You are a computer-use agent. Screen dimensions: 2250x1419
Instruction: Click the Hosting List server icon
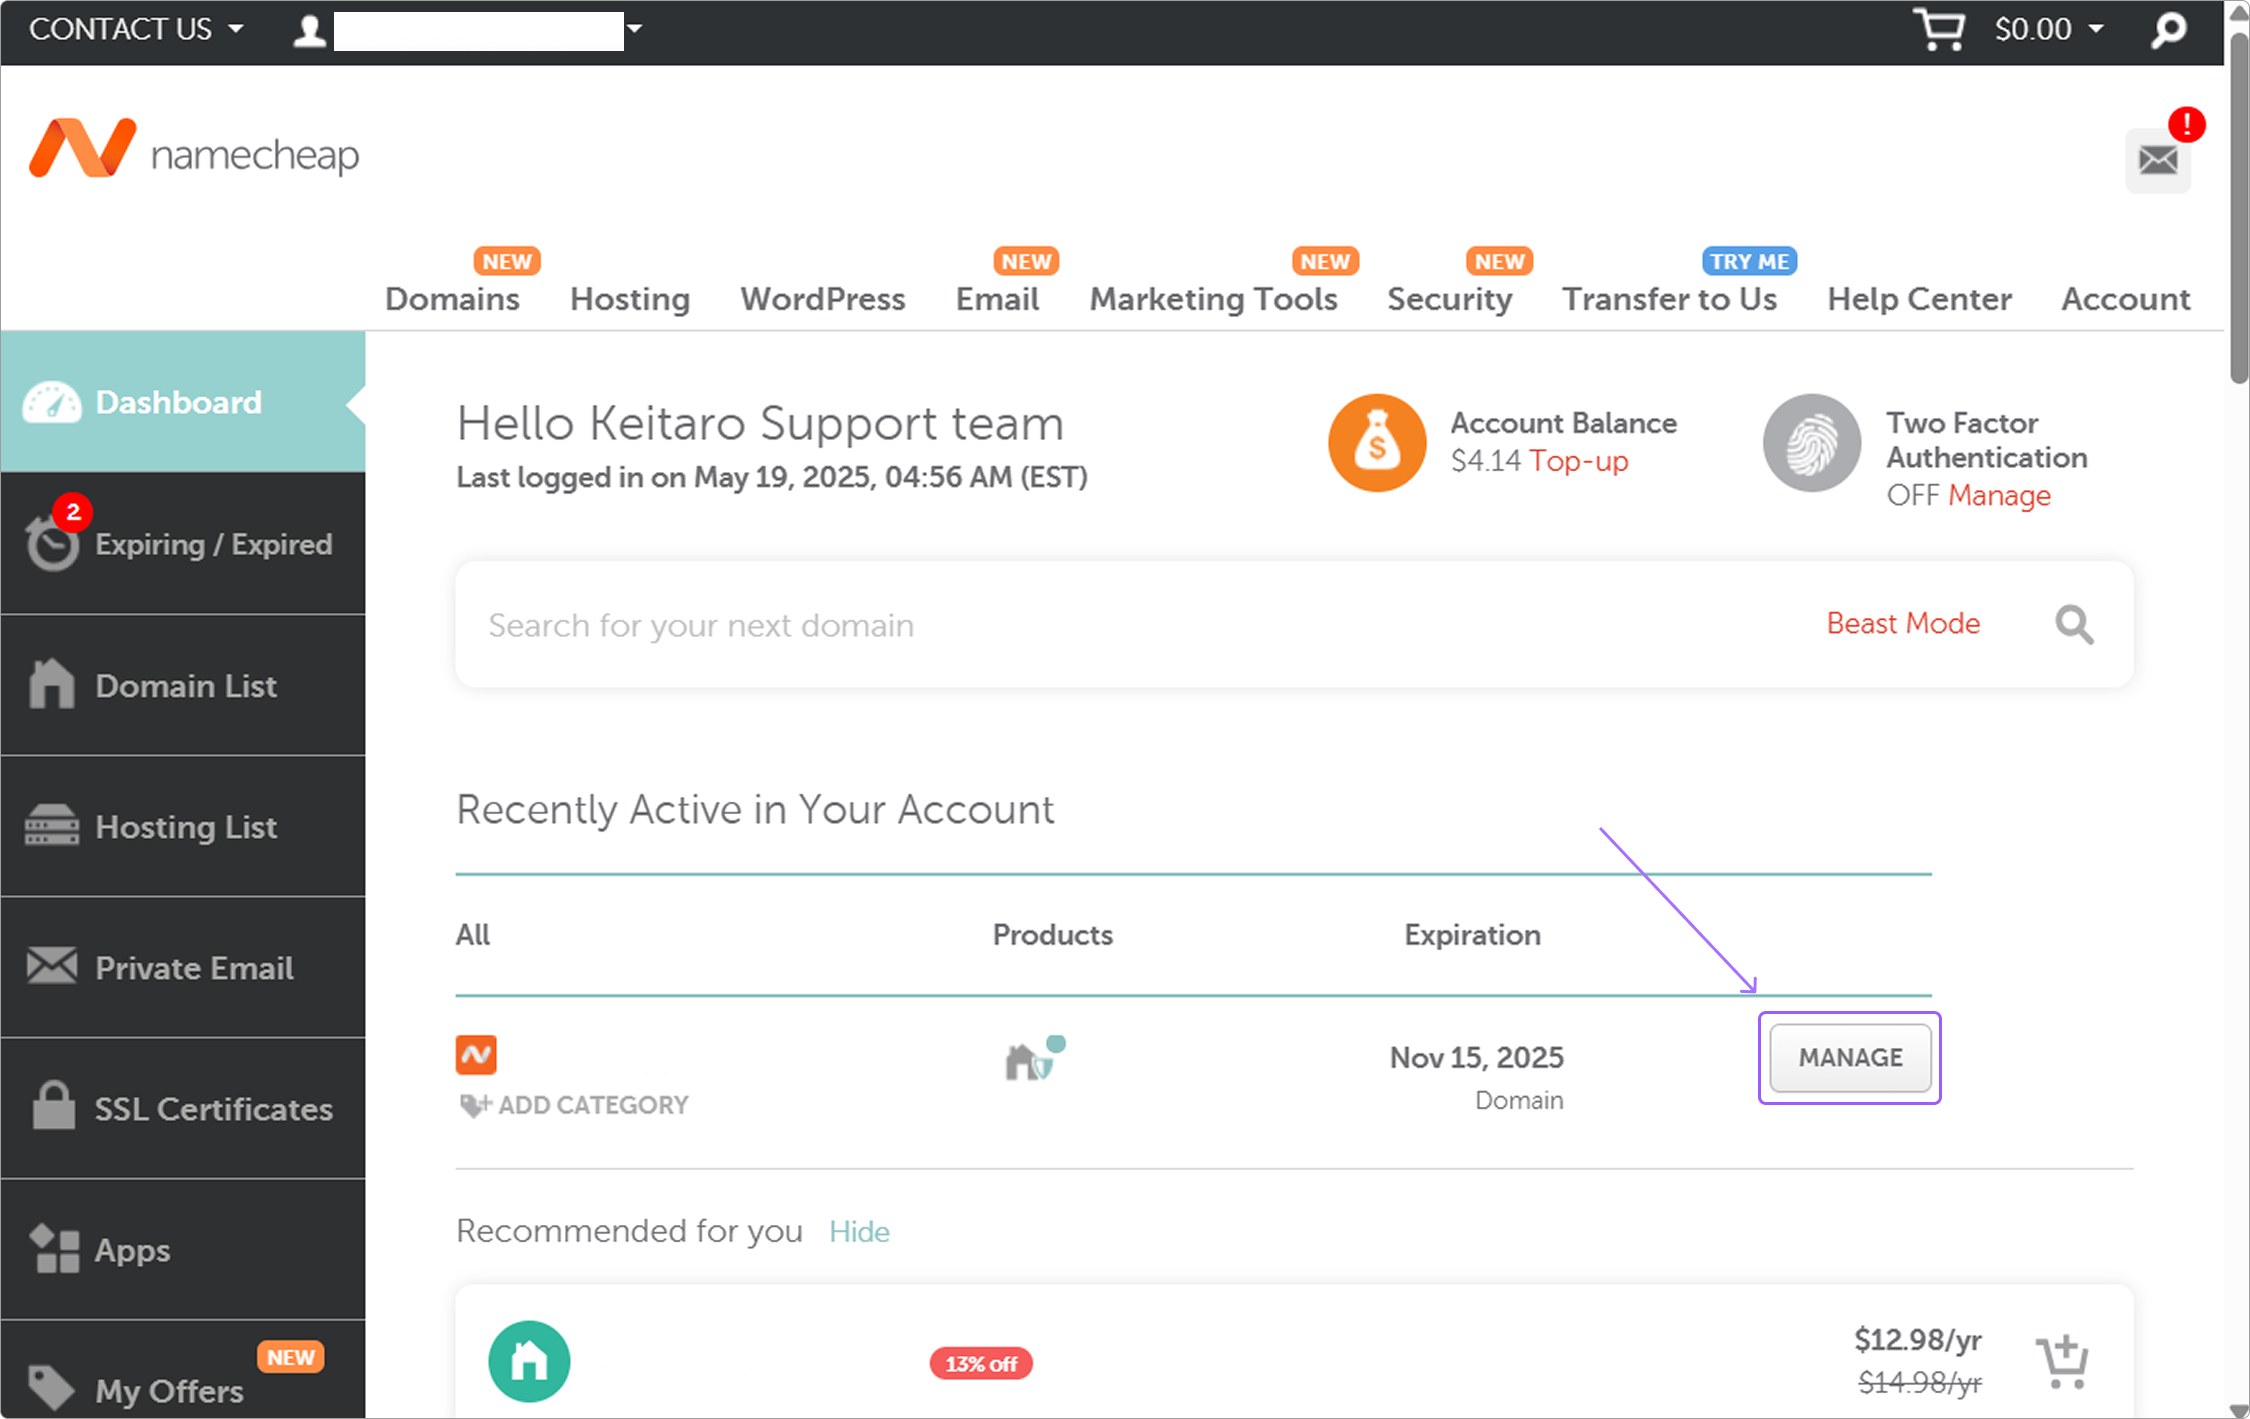pyautogui.click(x=52, y=826)
